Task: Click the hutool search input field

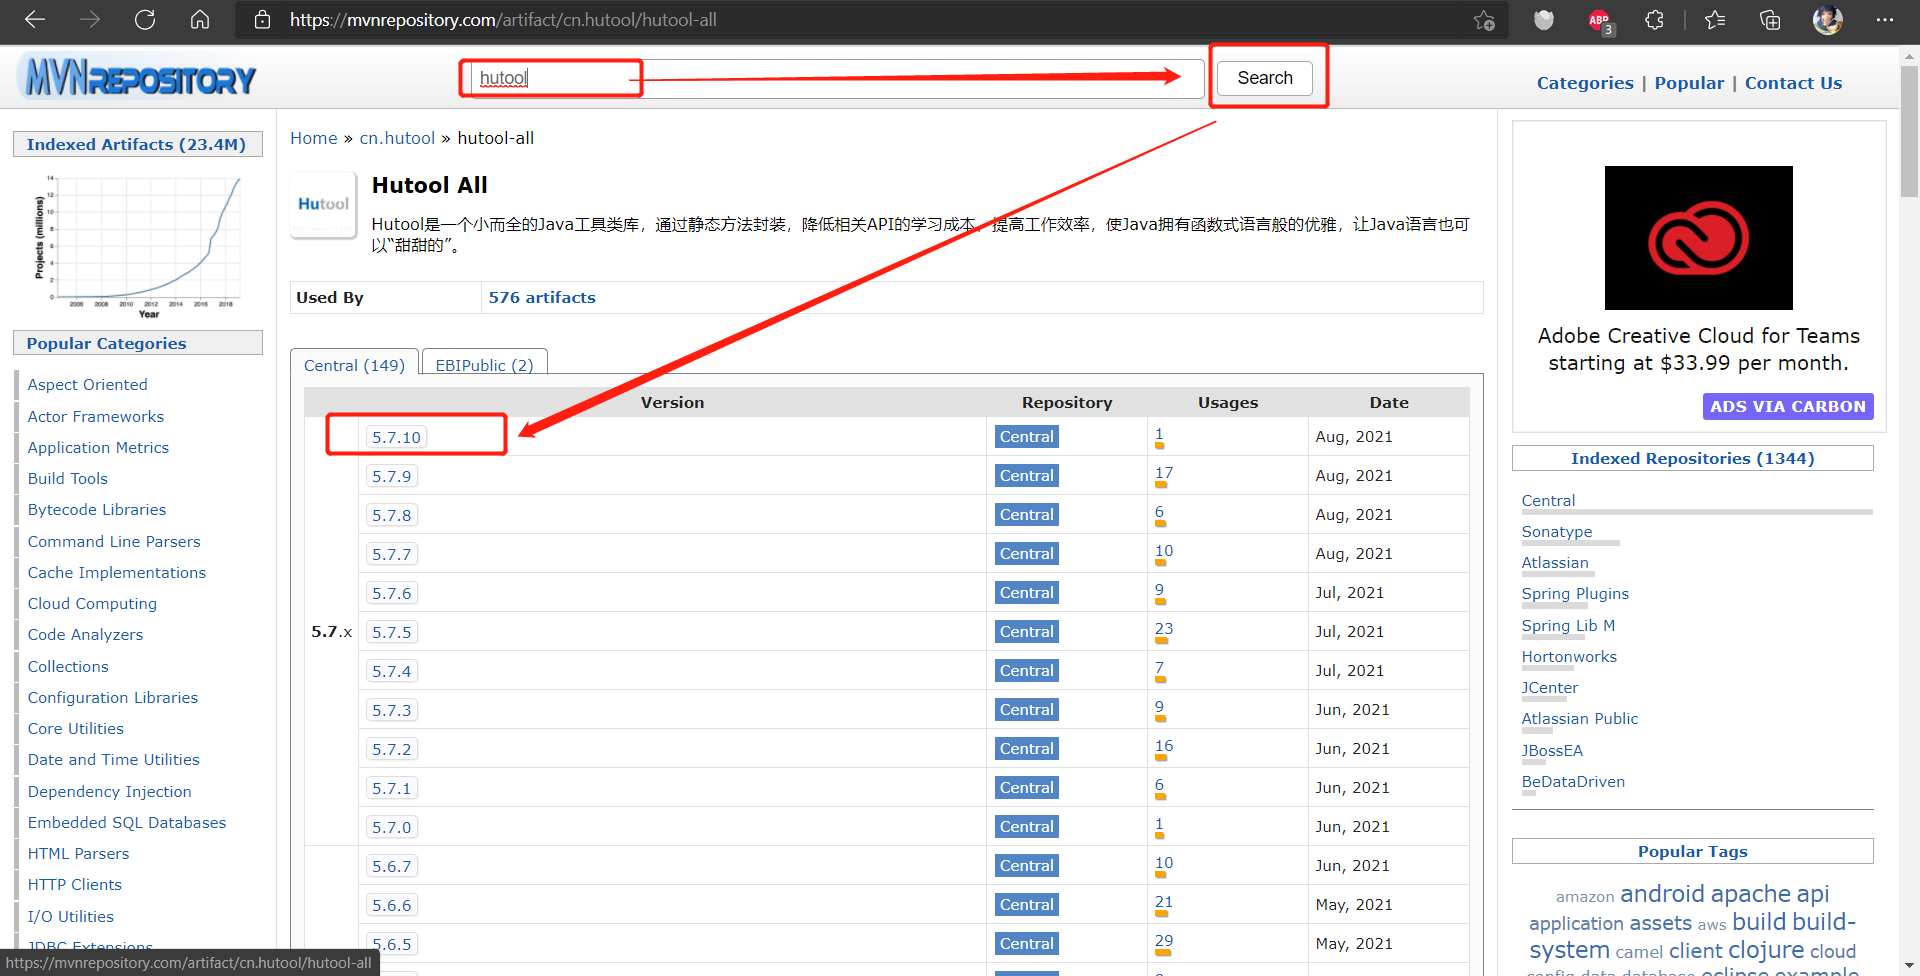Action: click(830, 78)
